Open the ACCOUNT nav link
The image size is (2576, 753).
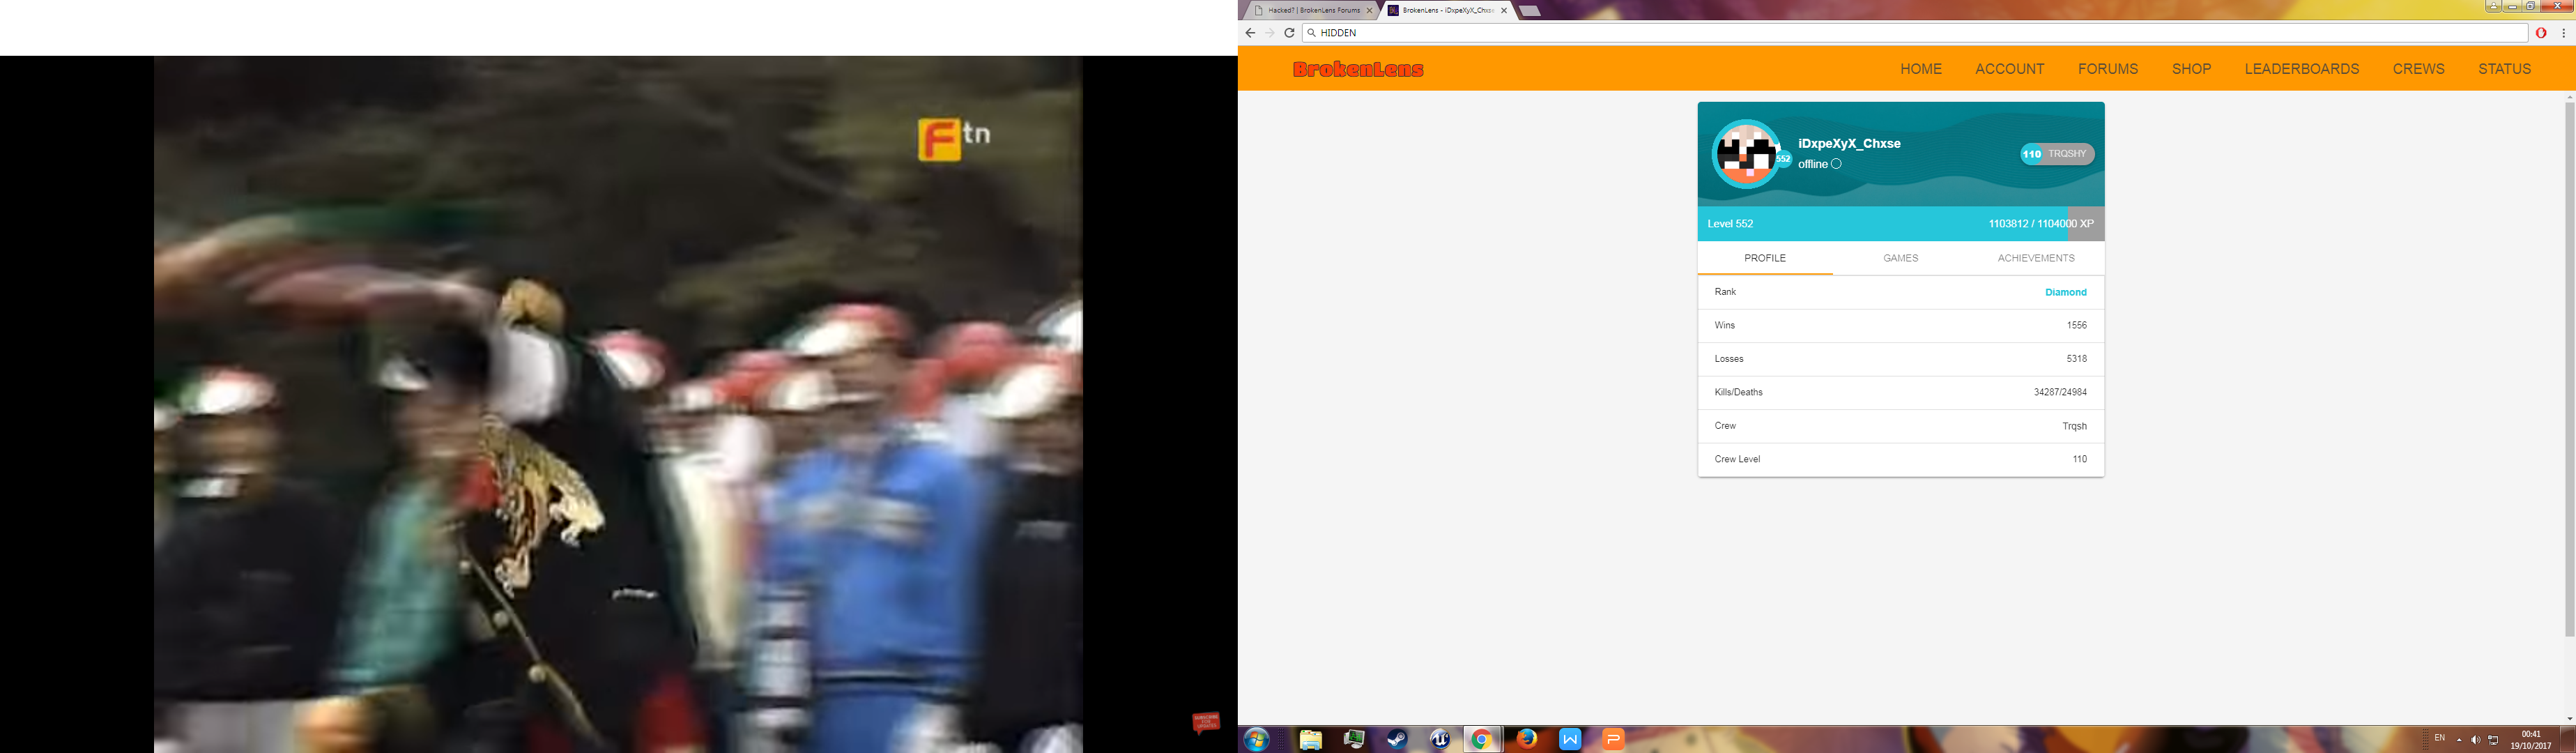[2010, 69]
